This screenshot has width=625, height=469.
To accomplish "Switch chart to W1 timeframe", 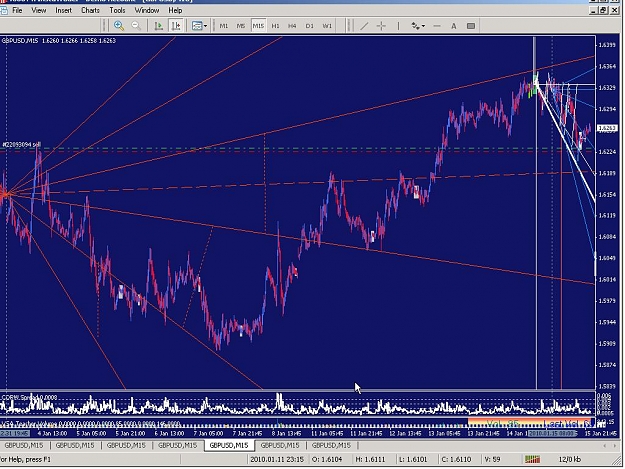I will click(327, 26).
